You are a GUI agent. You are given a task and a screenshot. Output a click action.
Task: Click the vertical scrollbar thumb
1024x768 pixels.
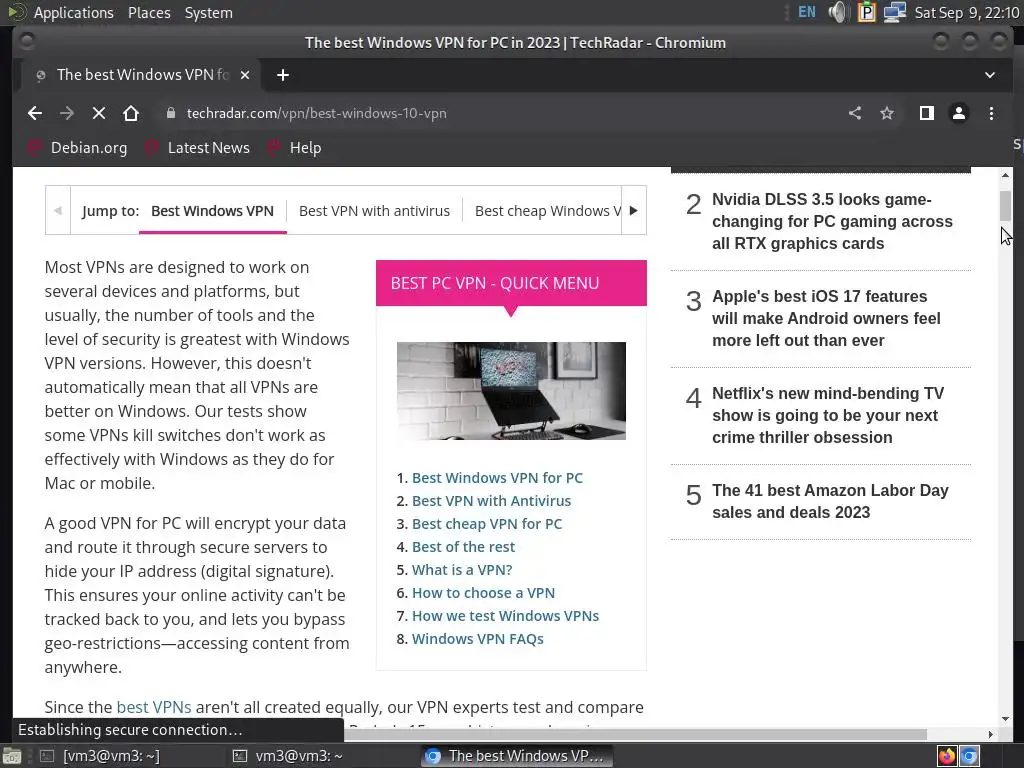pyautogui.click(x=1005, y=206)
